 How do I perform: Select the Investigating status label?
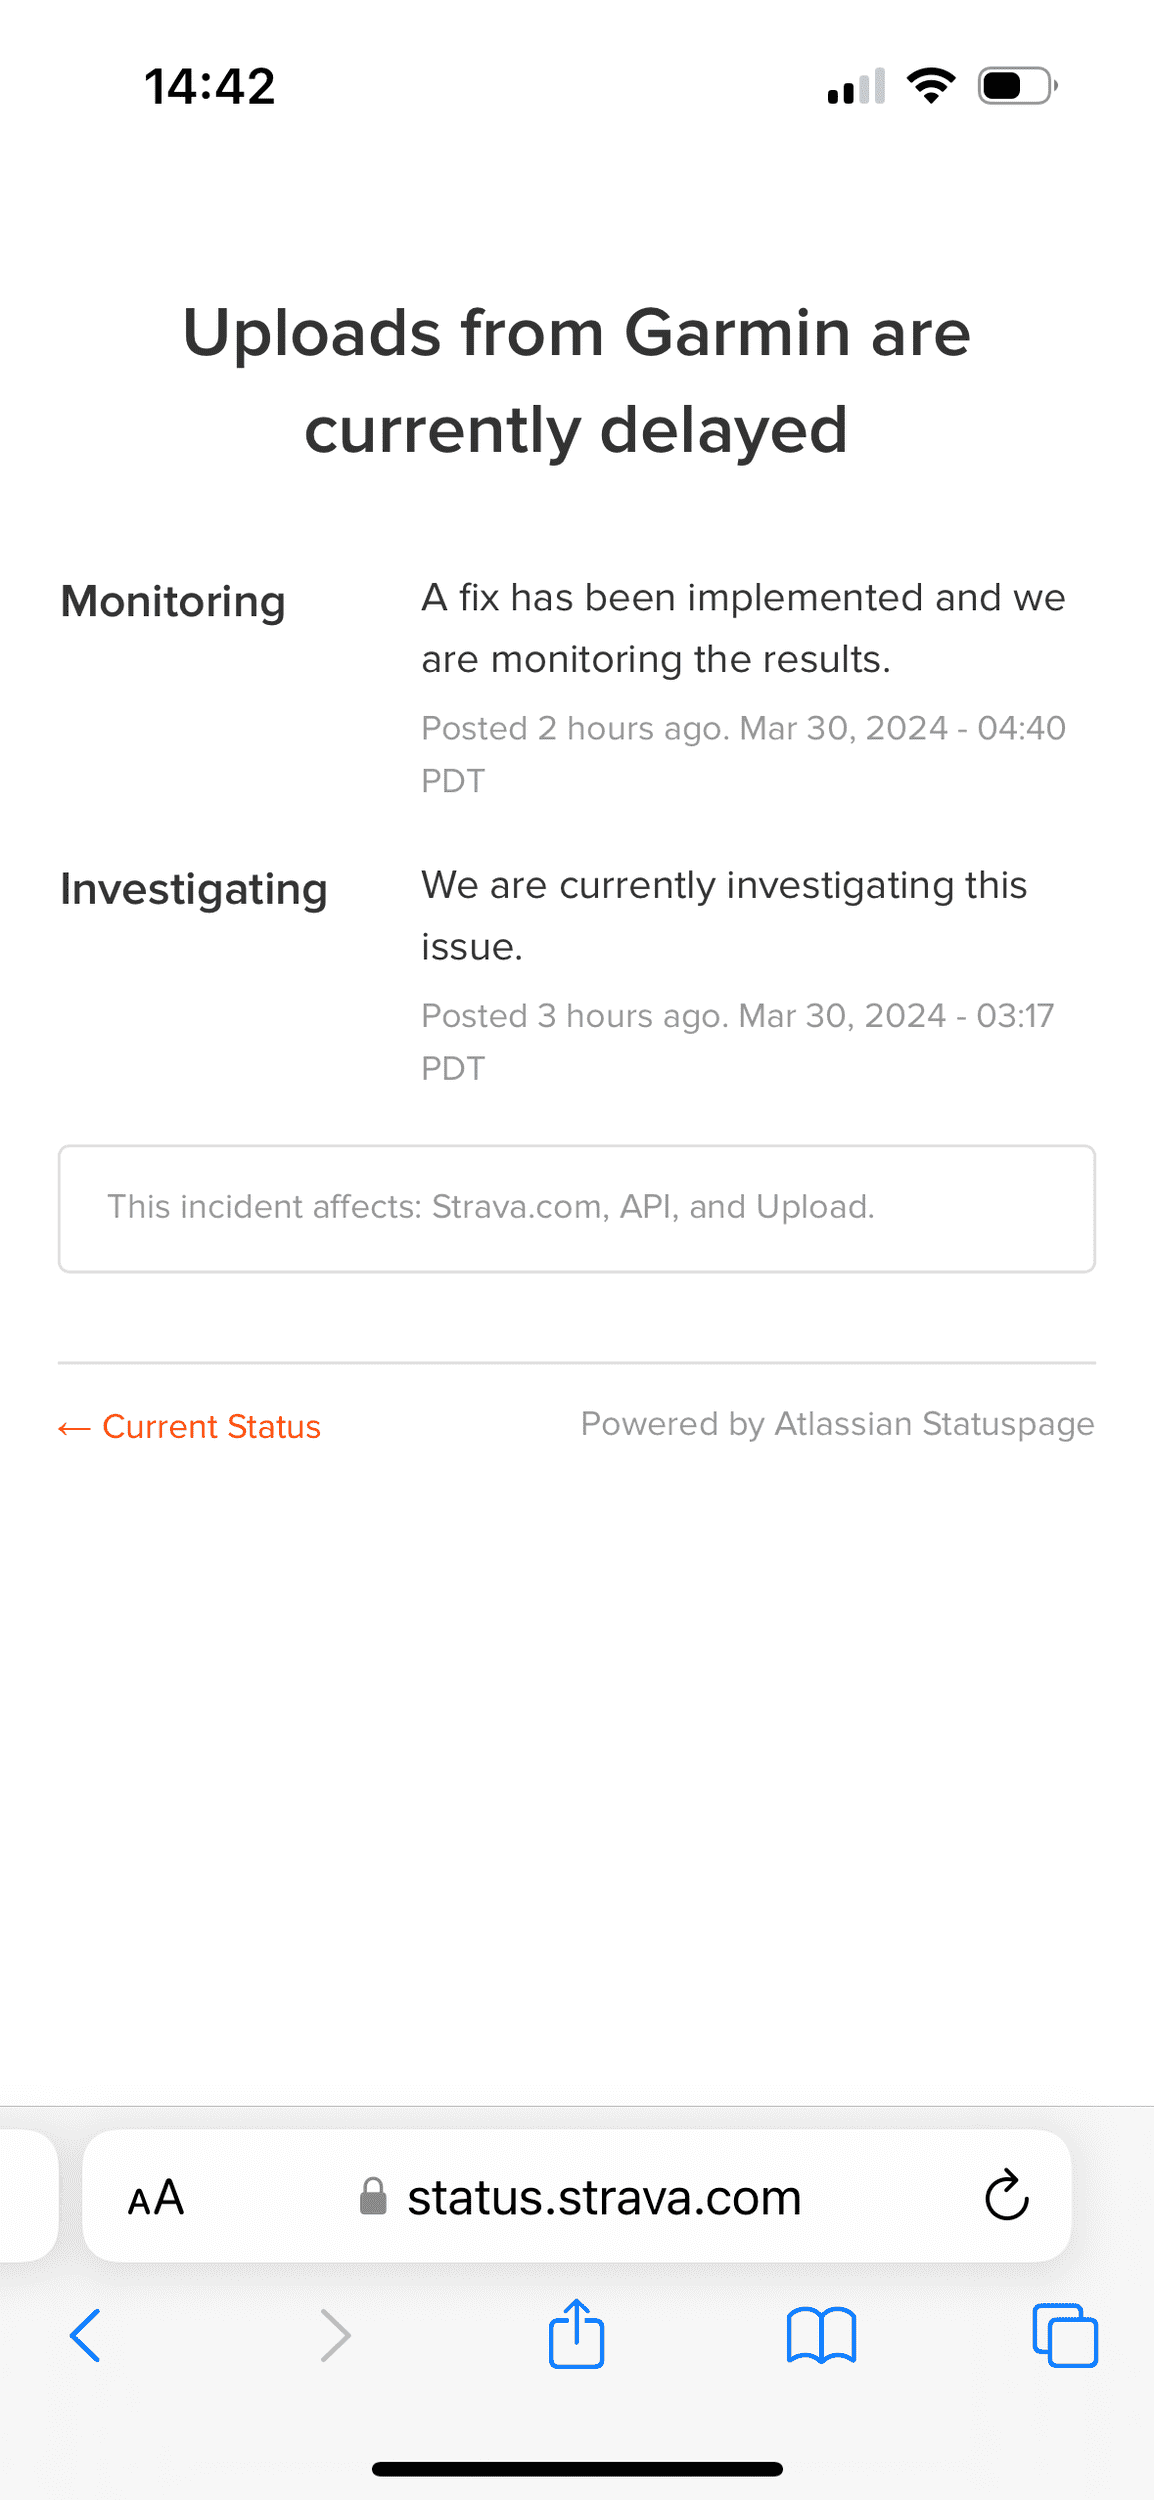[x=194, y=889]
